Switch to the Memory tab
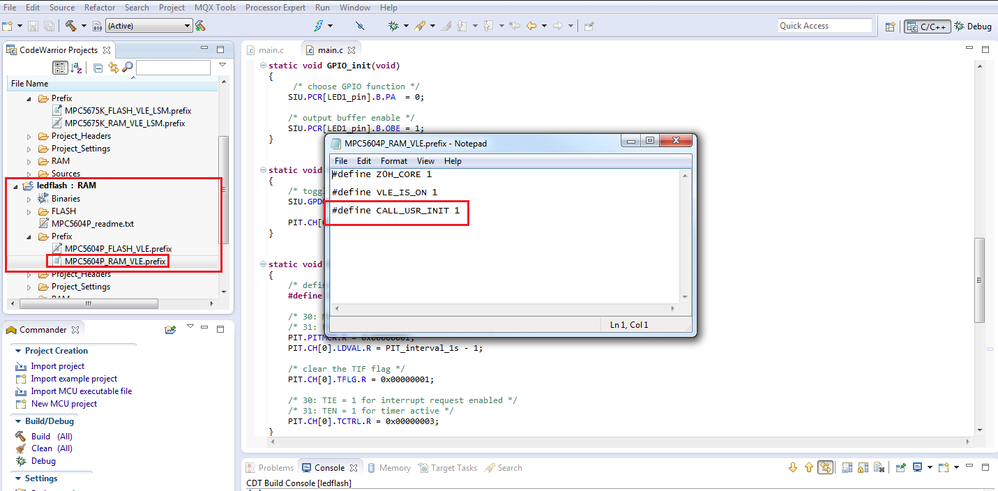 (x=388, y=467)
